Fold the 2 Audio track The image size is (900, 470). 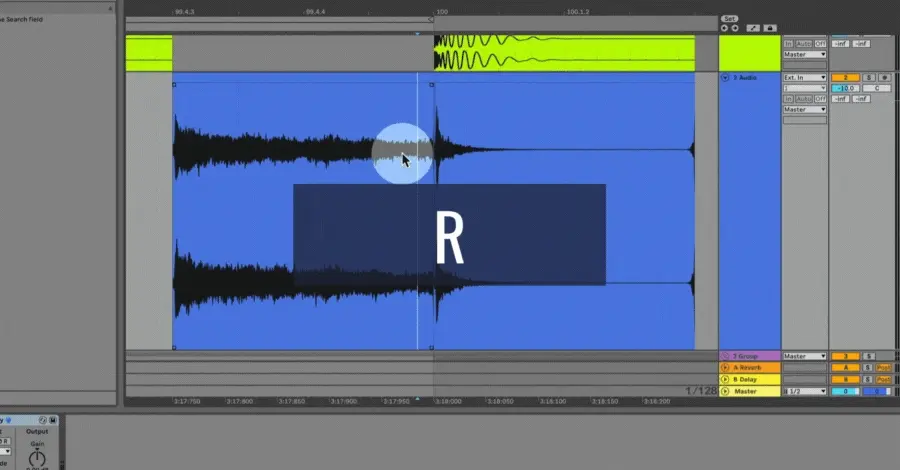725,77
